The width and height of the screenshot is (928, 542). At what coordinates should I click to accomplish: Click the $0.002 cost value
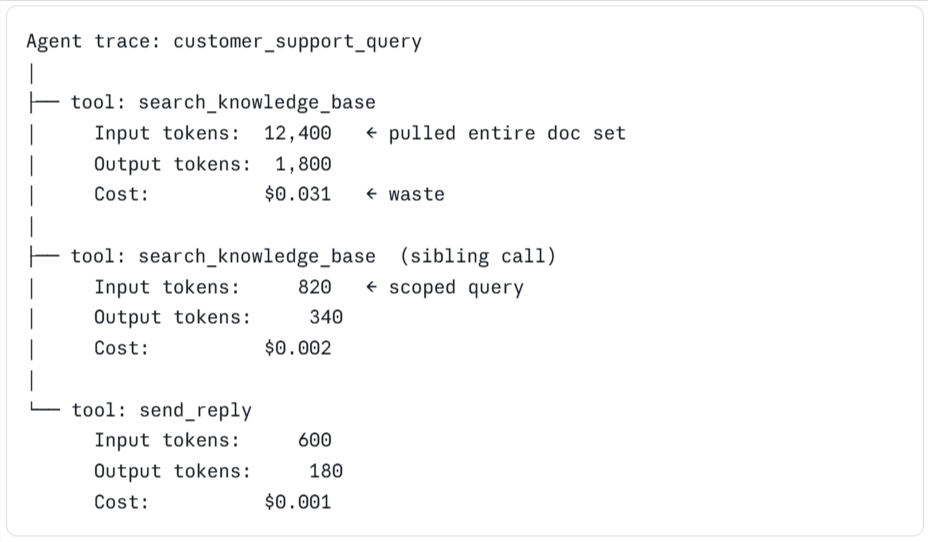(x=297, y=349)
